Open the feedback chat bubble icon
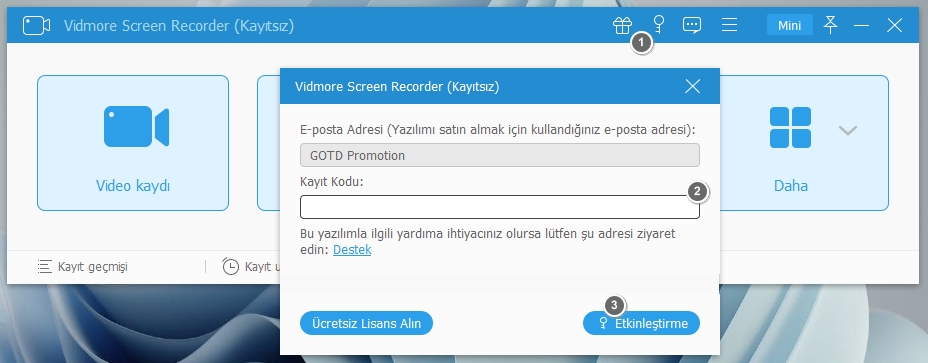 [x=692, y=25]
